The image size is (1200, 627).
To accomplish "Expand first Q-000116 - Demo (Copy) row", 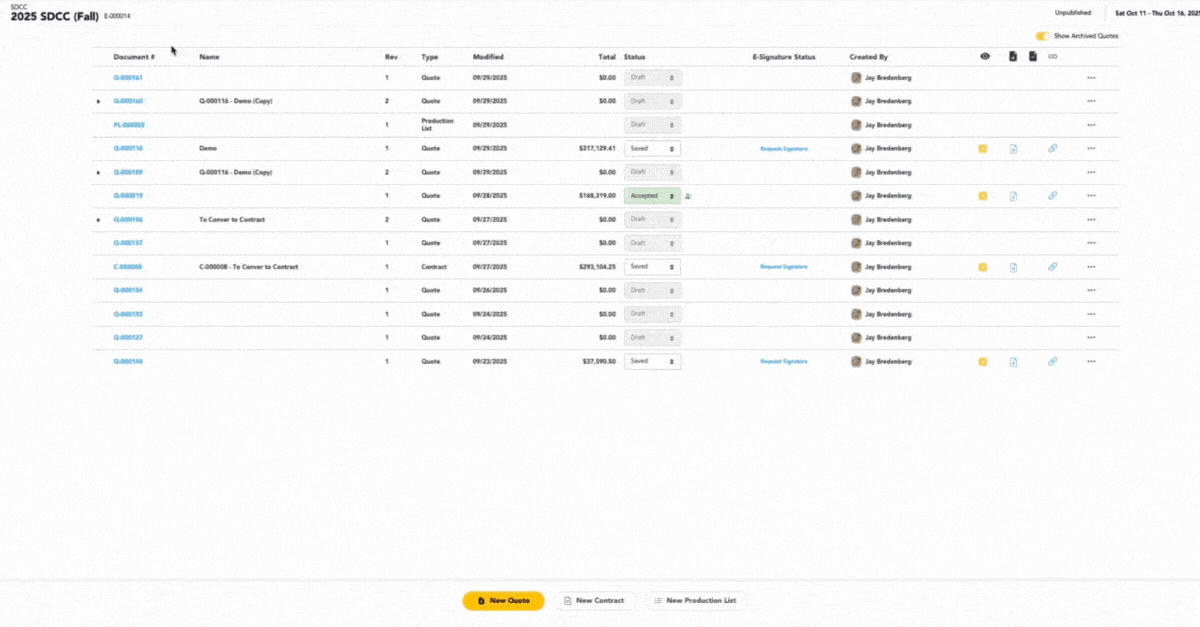I will pos(98,102).
